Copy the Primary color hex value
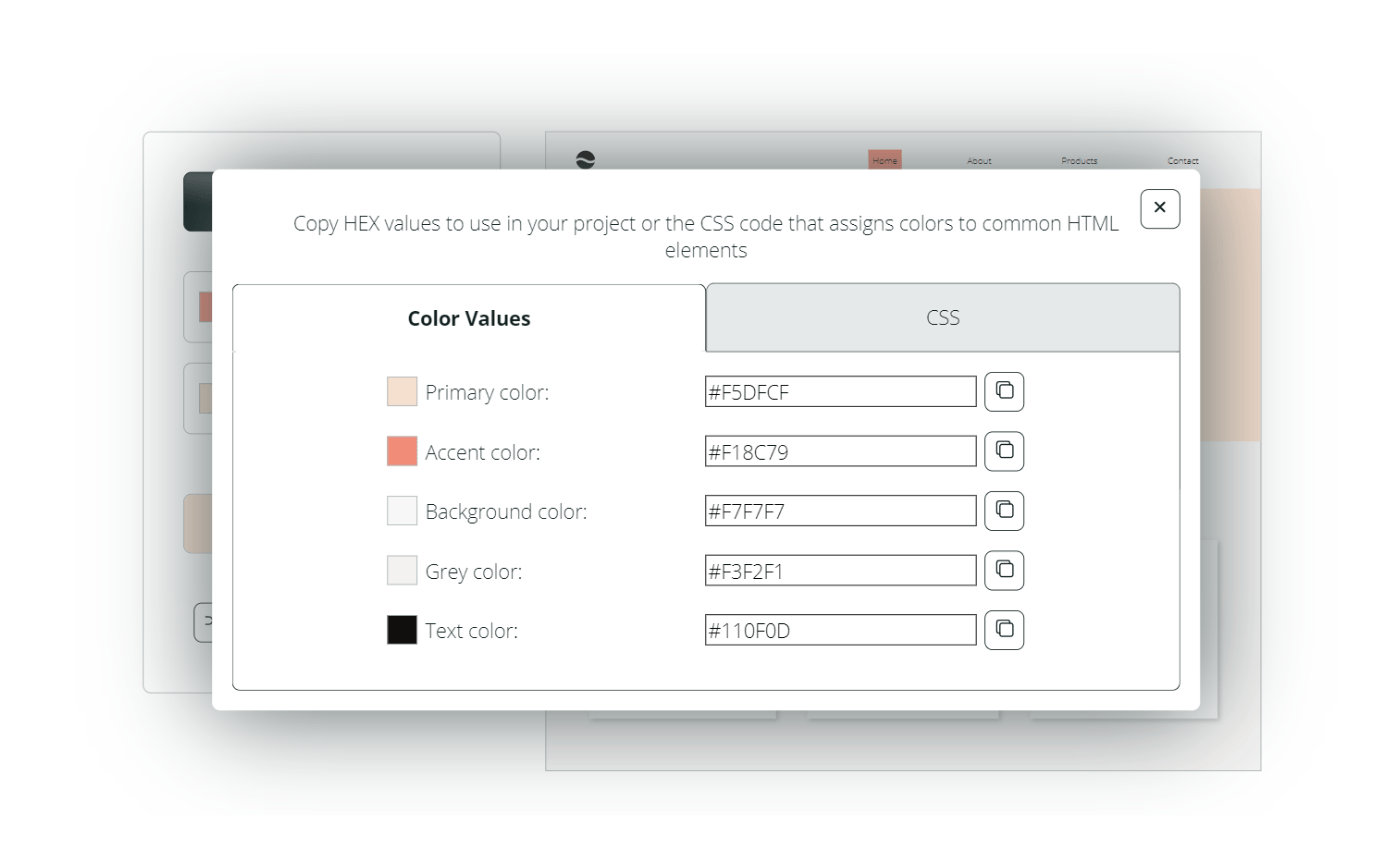The height and width of the screenshot is (868, 1400). coord(1004,391)
